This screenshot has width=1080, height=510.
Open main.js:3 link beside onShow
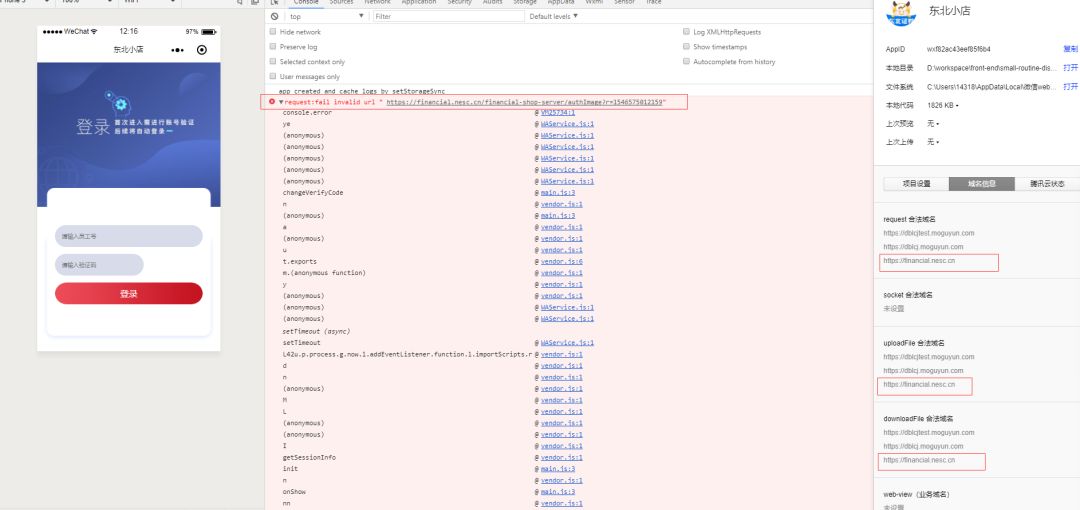coord(557,492)
